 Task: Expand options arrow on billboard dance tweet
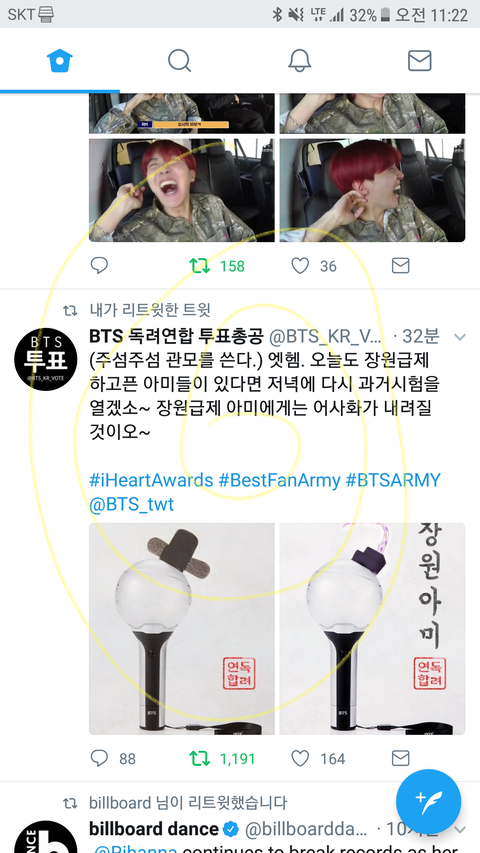pyautogui.click(x=460, y=830)
